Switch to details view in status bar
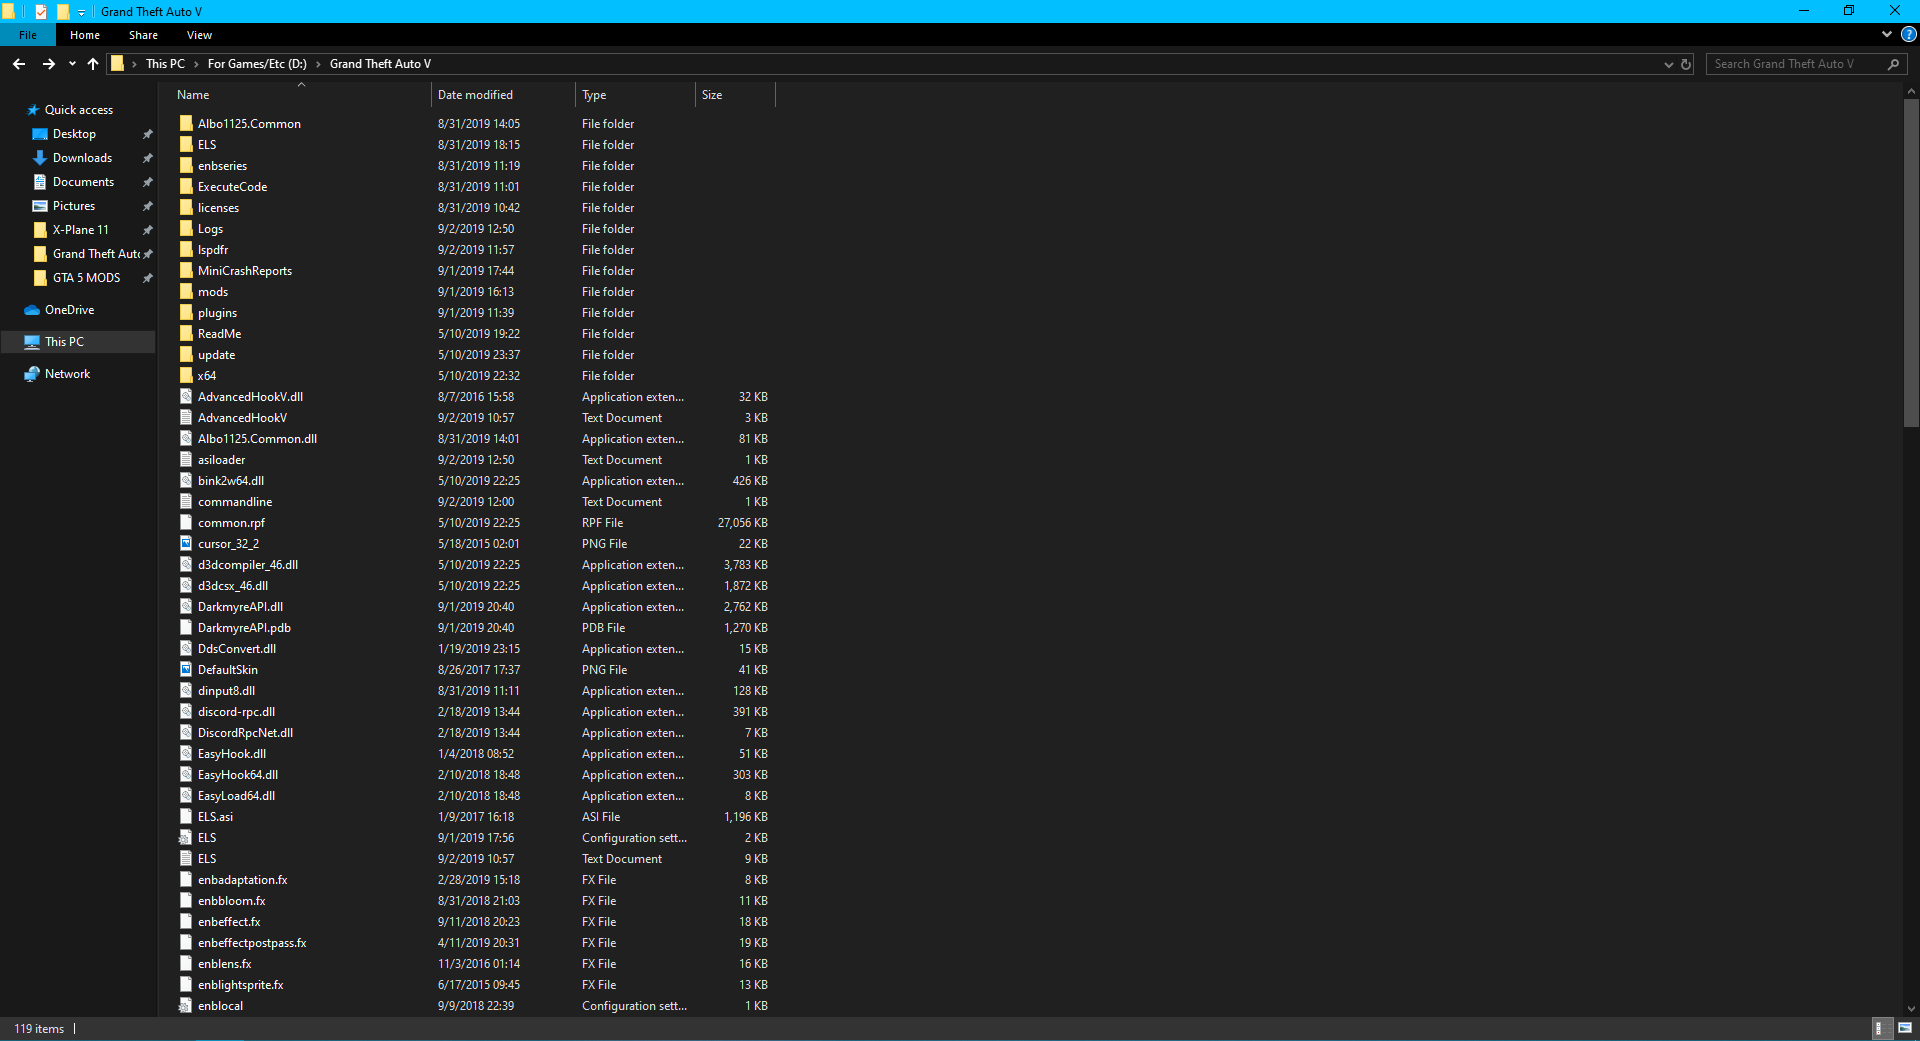Screen dimensions: 1920x1041 tap(1880, 1028)
